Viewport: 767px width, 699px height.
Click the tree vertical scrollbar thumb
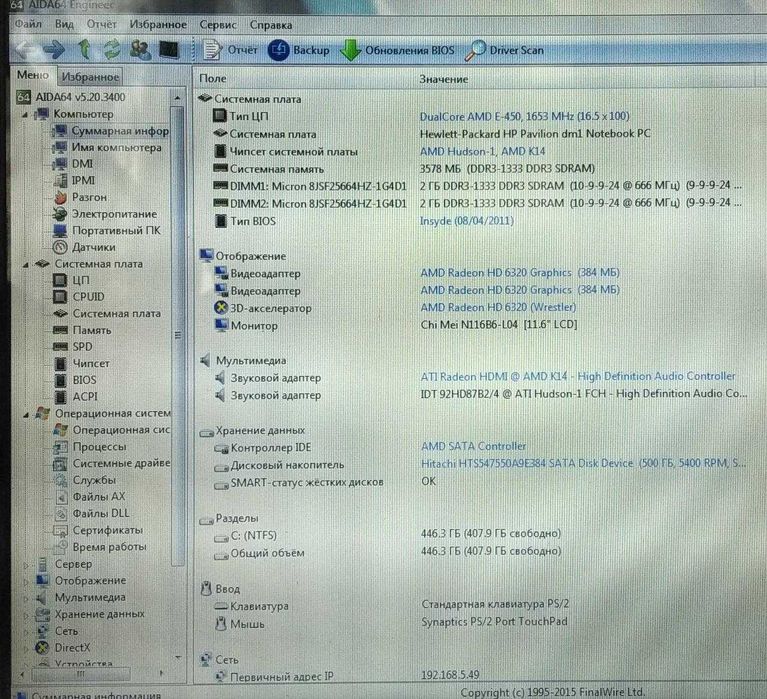pos(178,335)
